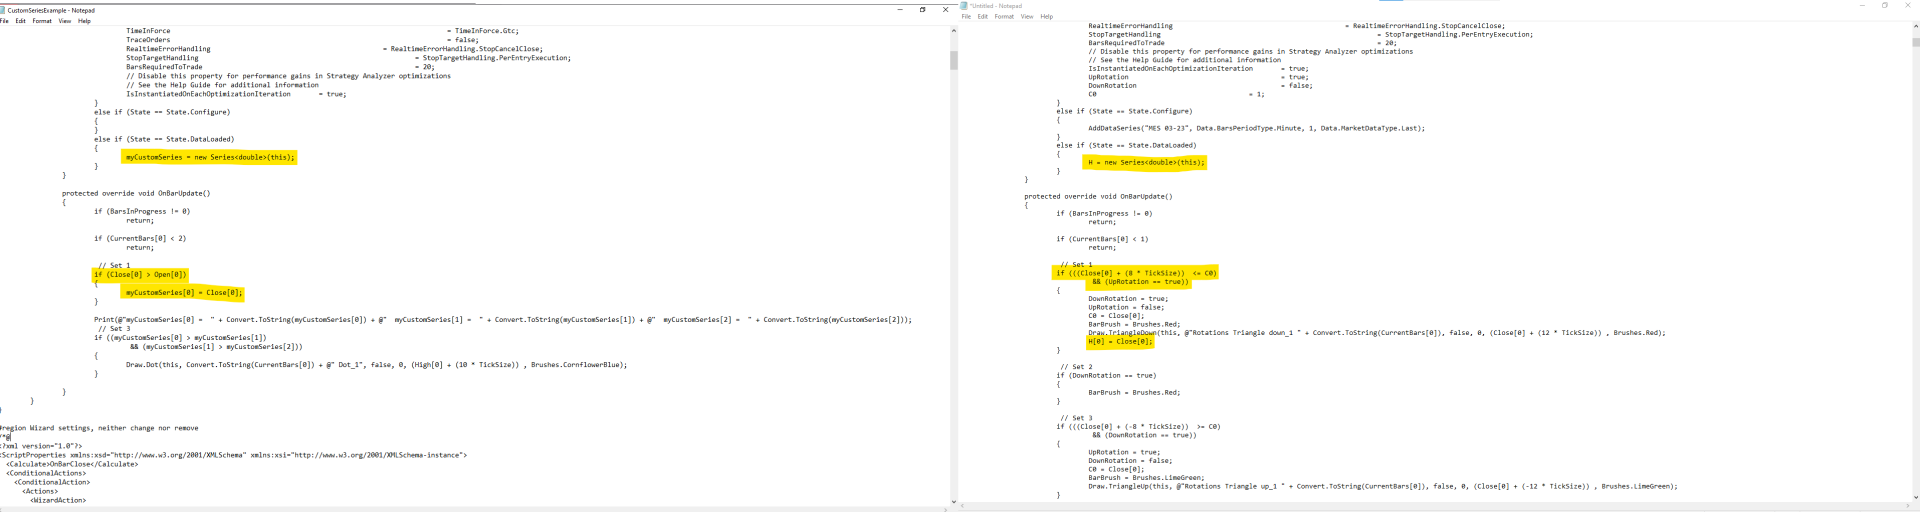Open Edit menu in CustomSeriesExample Notepad

21,21
